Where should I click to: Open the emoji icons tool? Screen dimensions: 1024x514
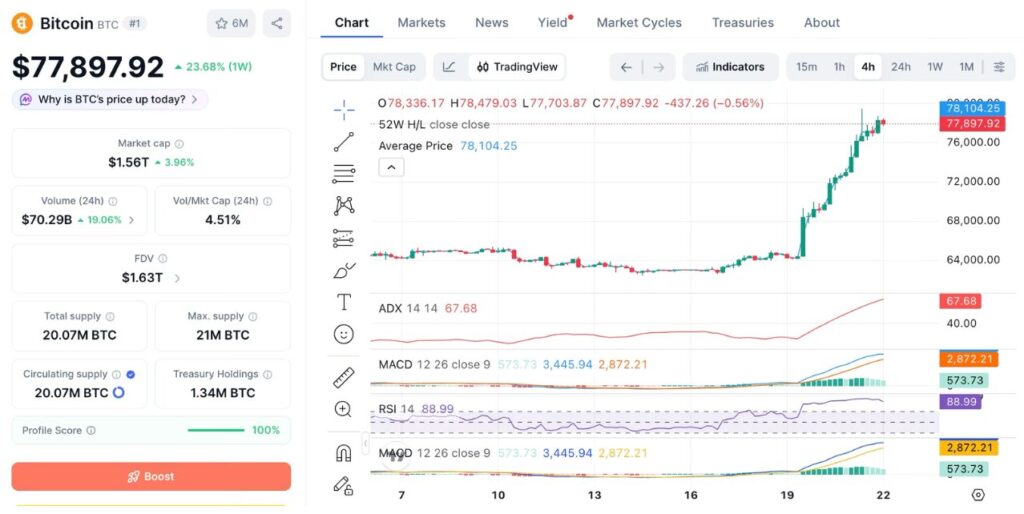pyautogui.click(x=344, y=334)
